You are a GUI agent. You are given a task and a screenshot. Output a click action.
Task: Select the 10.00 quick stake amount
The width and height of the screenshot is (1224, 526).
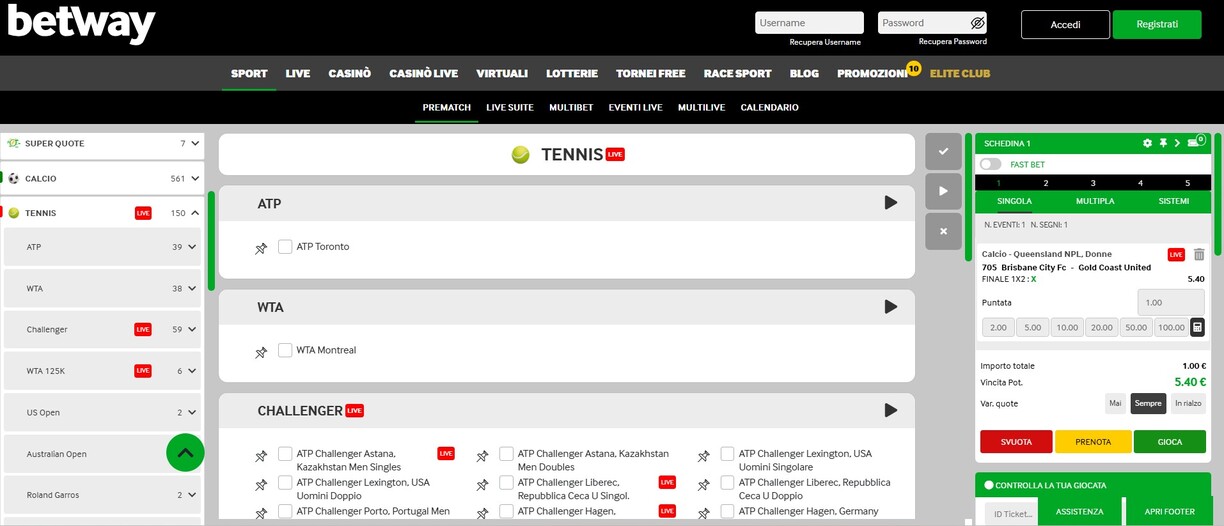point(1067,327)
